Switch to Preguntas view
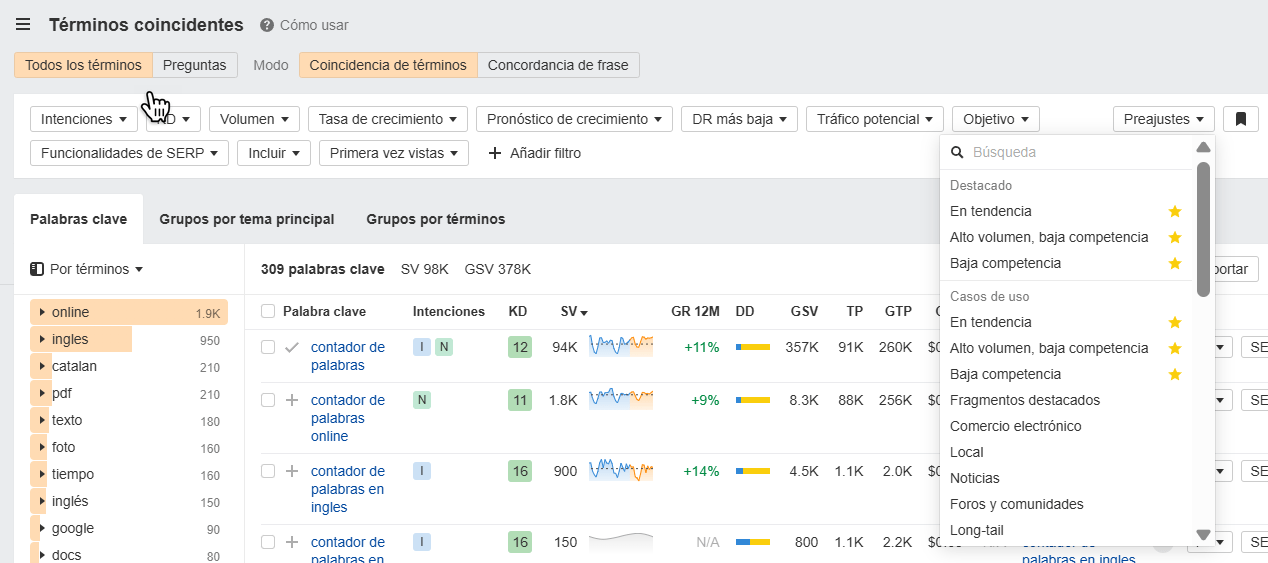 [195, 65]
